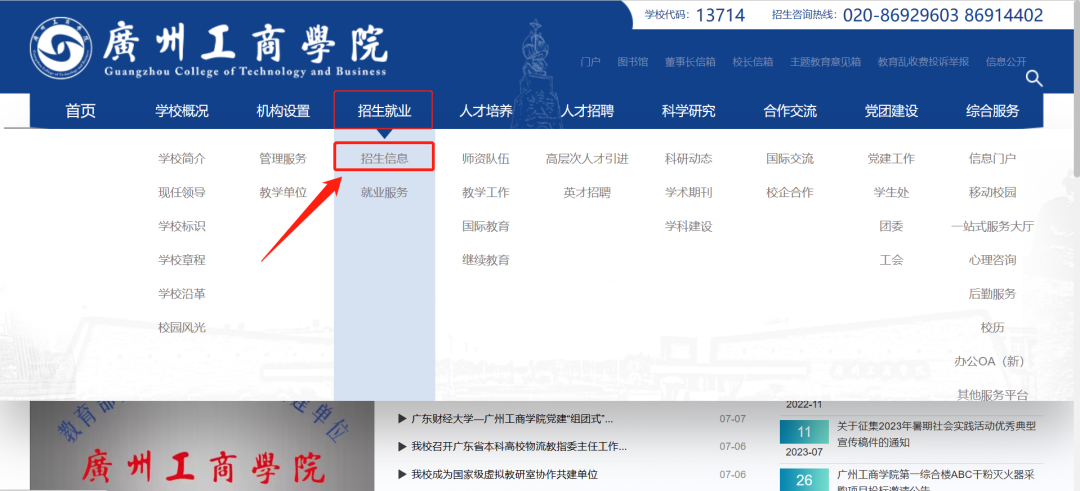Open 国际教育 page
The image size is (1080, 491).
[486, 227]
